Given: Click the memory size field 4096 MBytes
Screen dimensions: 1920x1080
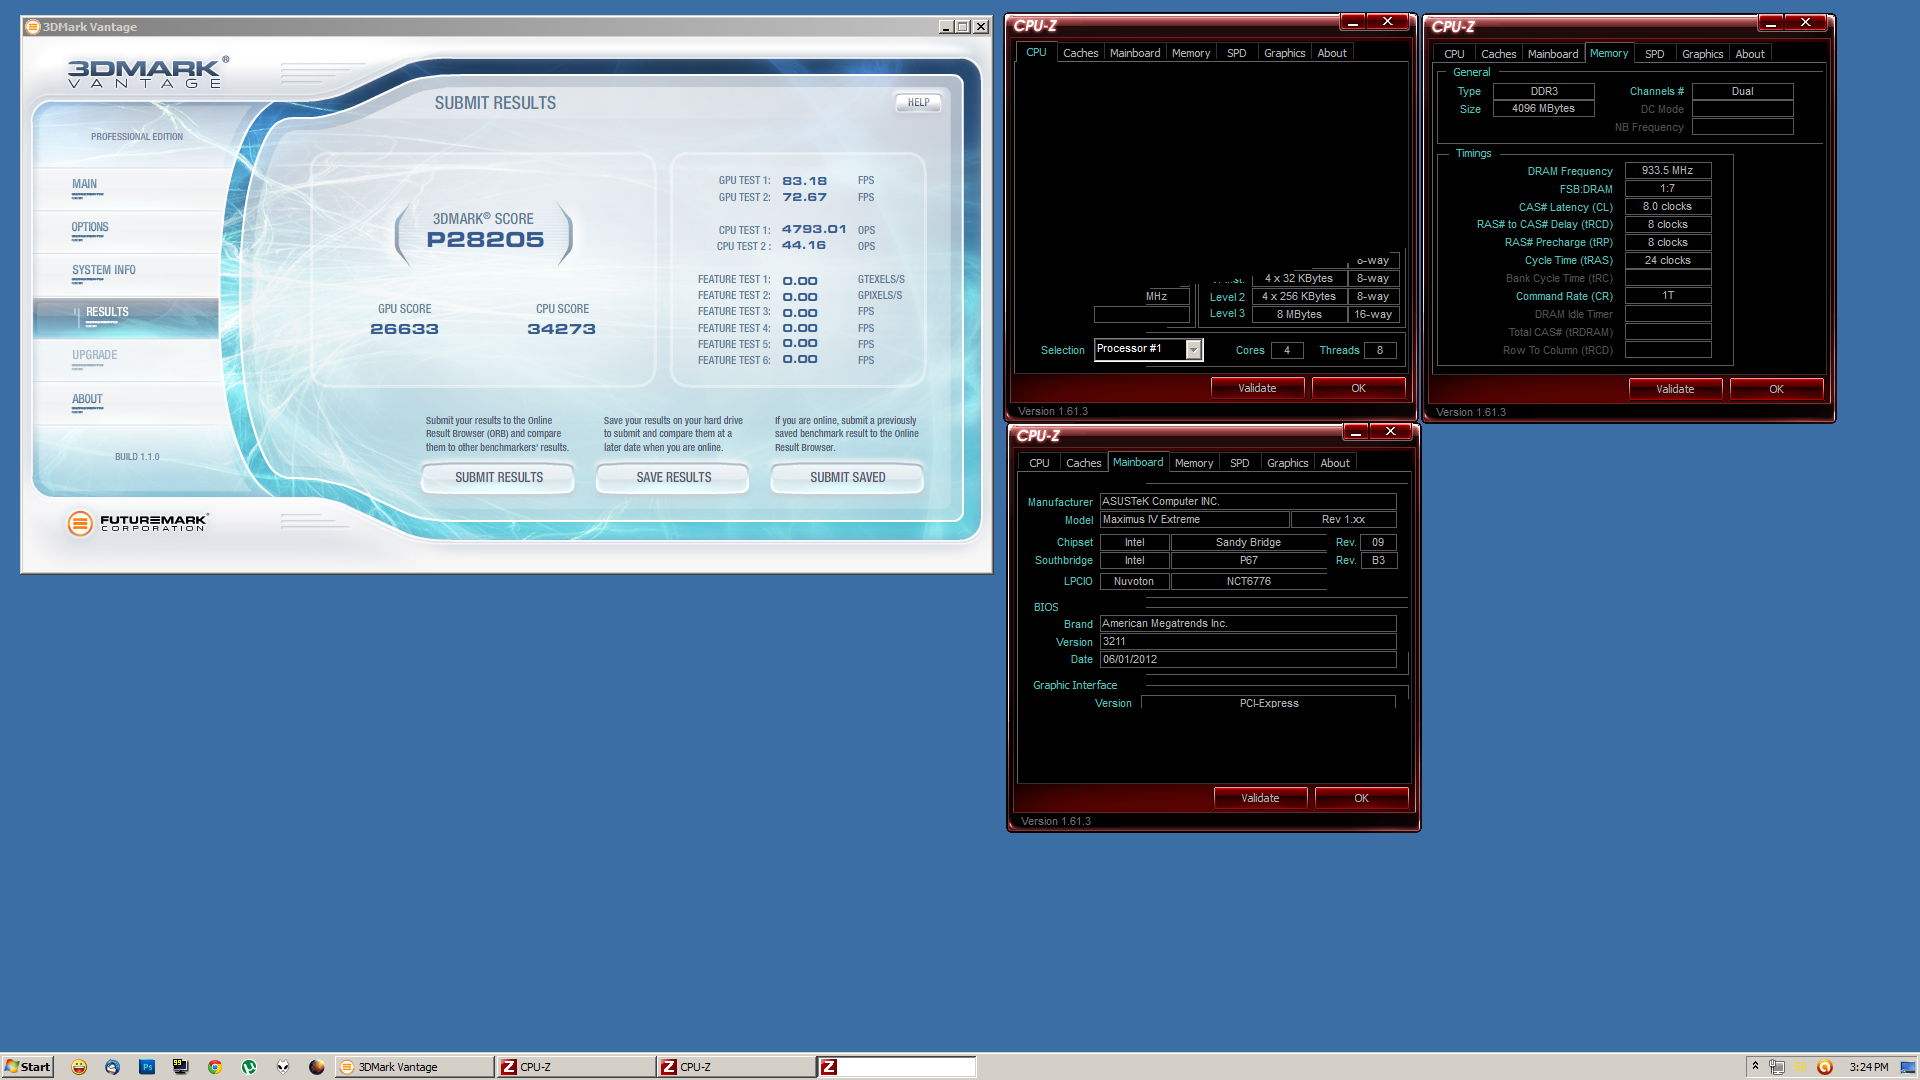Looking at the screenshot, I should [x=1543, y=109].
